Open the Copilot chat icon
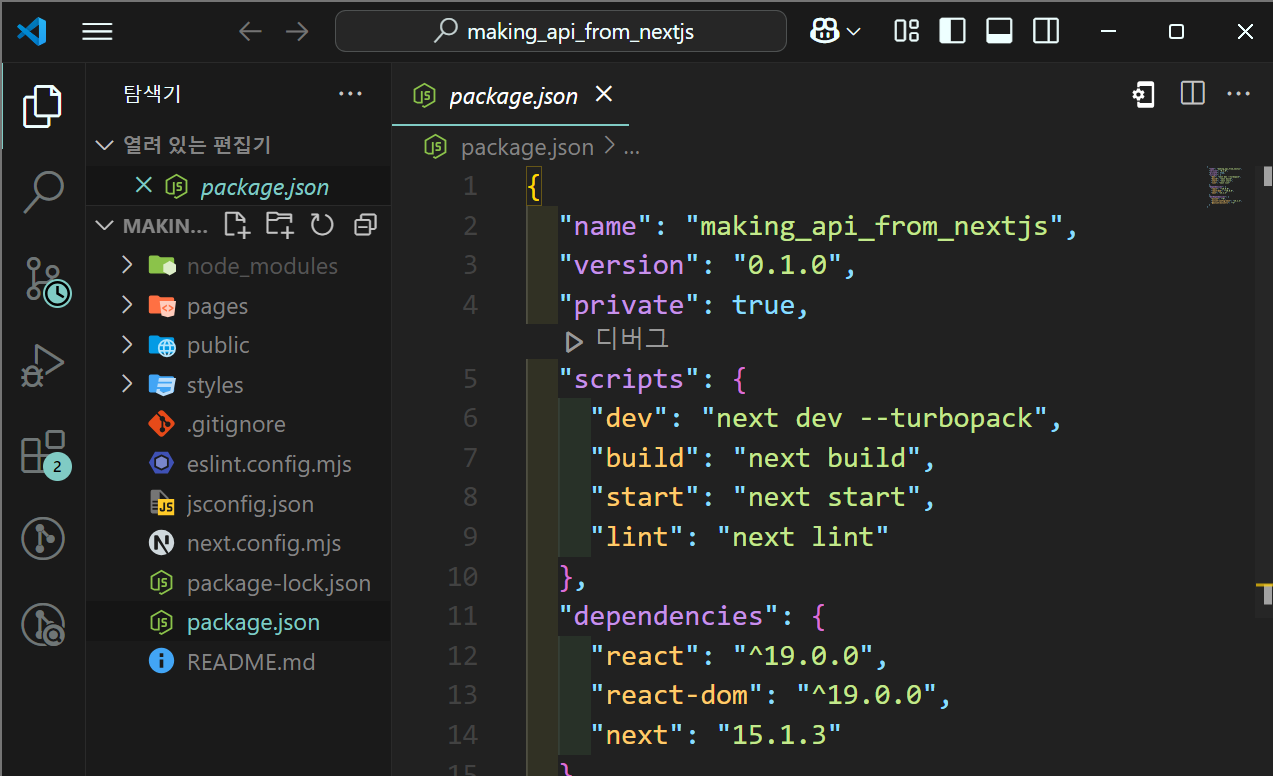This screenshot has width=1273, height=776. click(824, 32)
